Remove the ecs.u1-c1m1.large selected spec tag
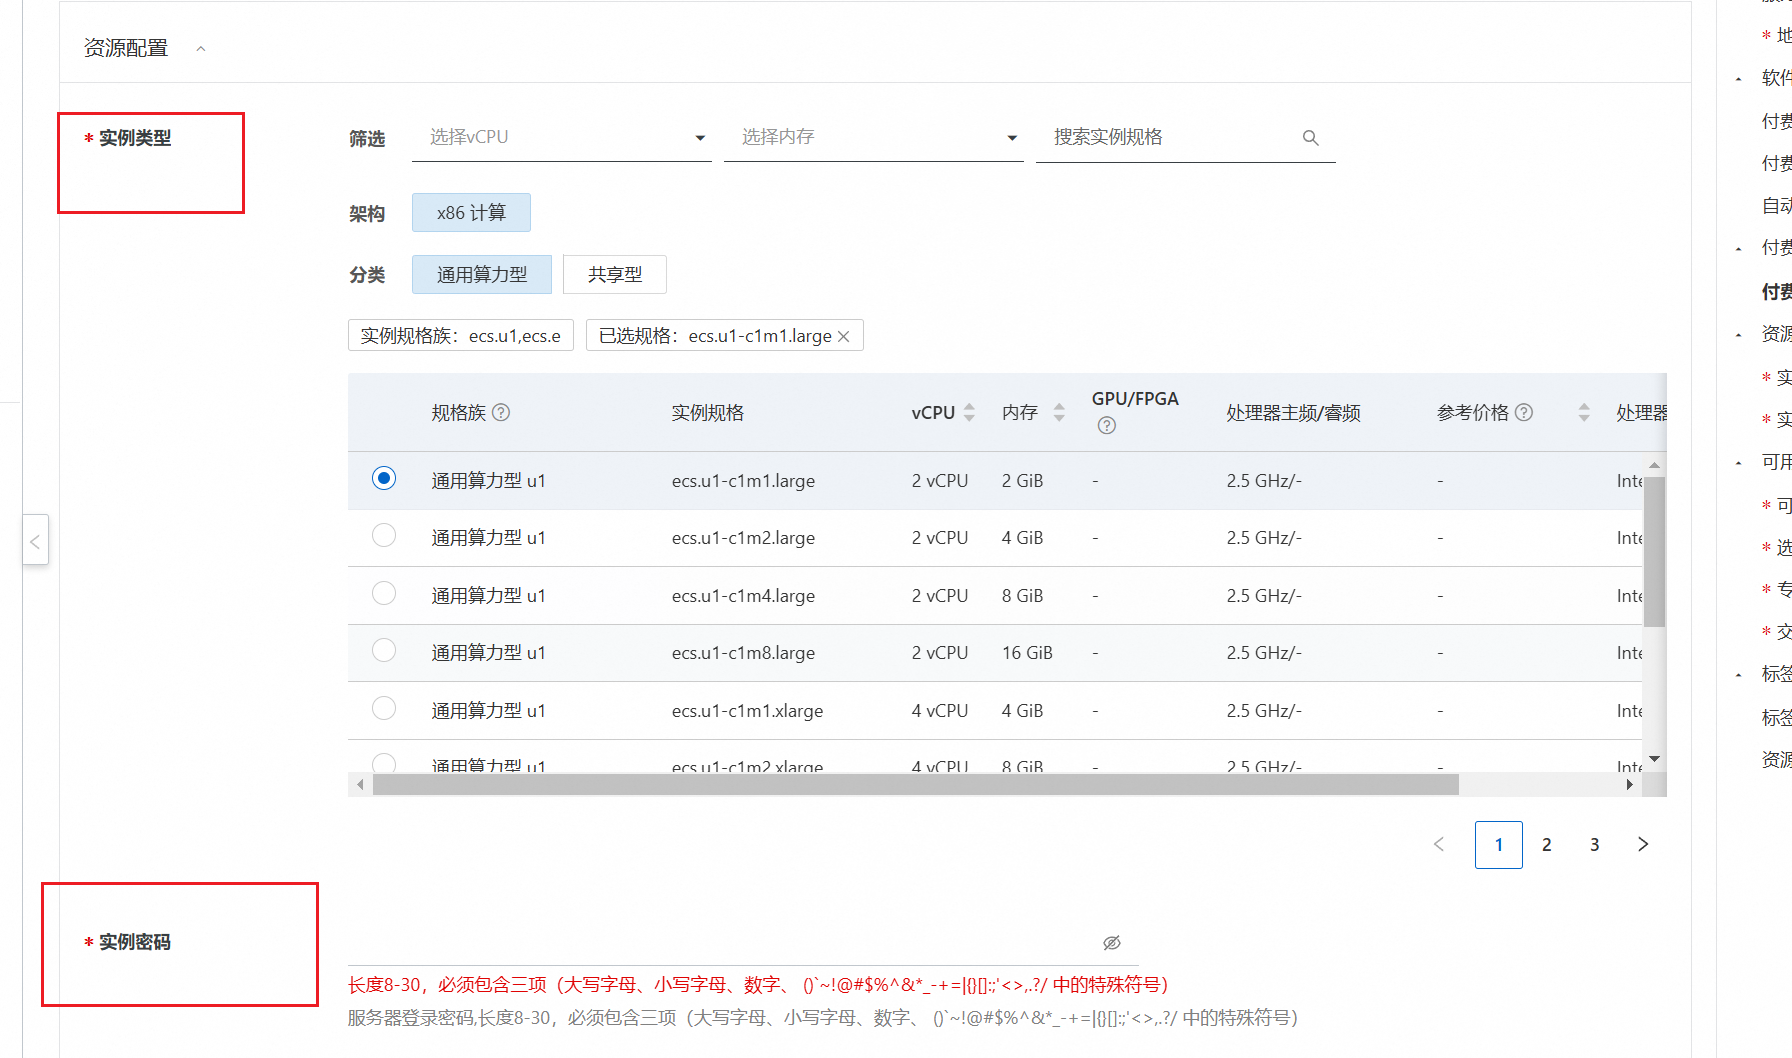Image resolution: width=1792 pixels, height=1058 pixels. (844, 335)
